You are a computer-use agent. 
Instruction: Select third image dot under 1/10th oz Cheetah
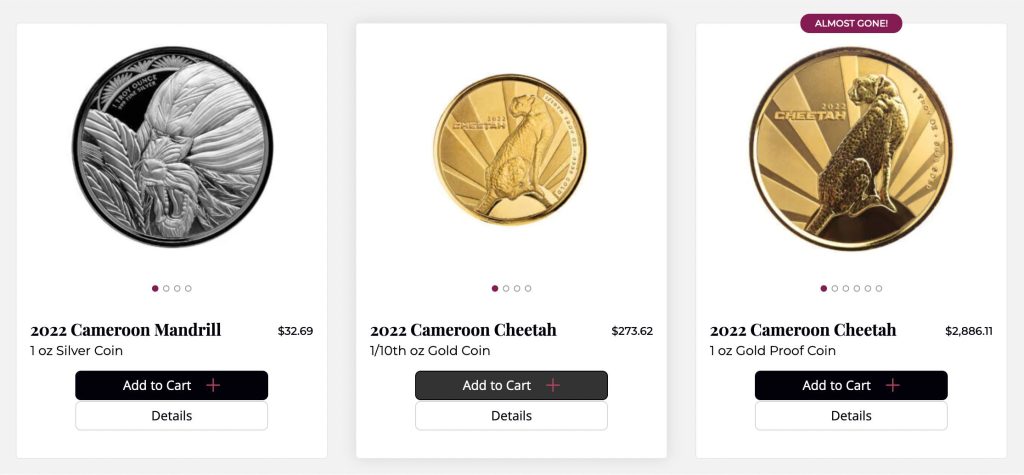coord(517,288)
